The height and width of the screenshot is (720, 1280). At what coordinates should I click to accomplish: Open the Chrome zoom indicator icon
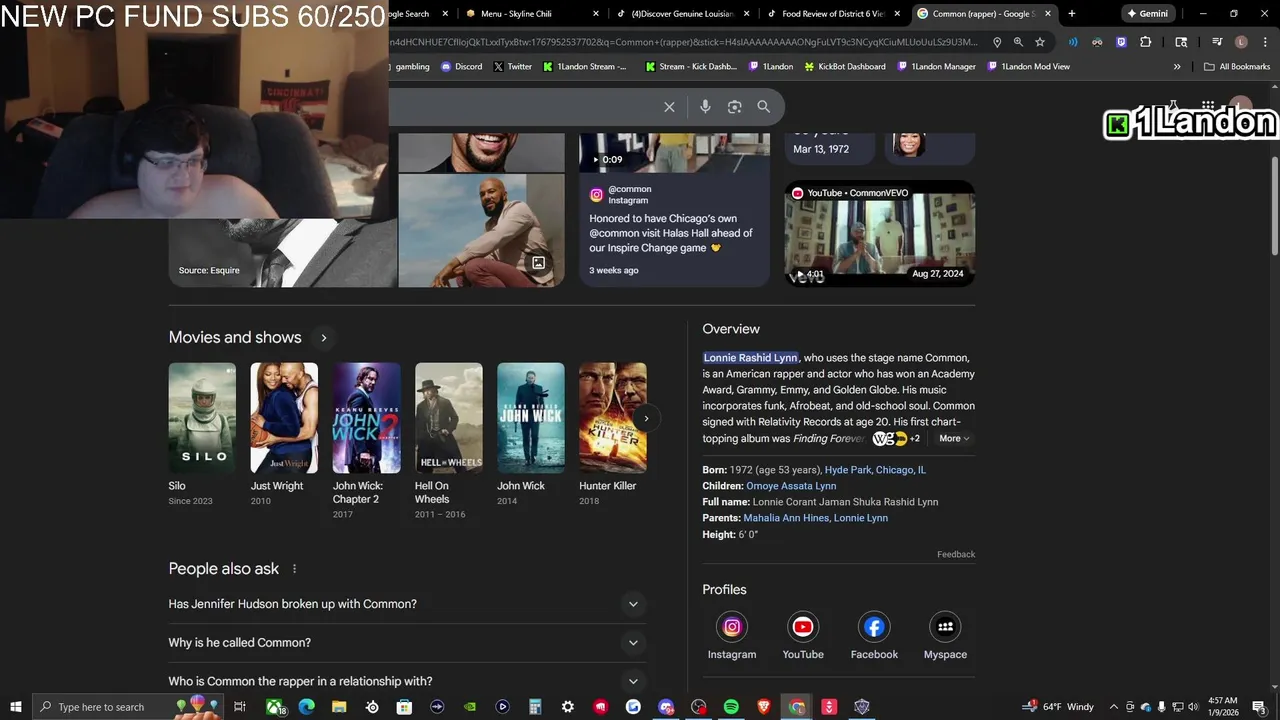1018,42
